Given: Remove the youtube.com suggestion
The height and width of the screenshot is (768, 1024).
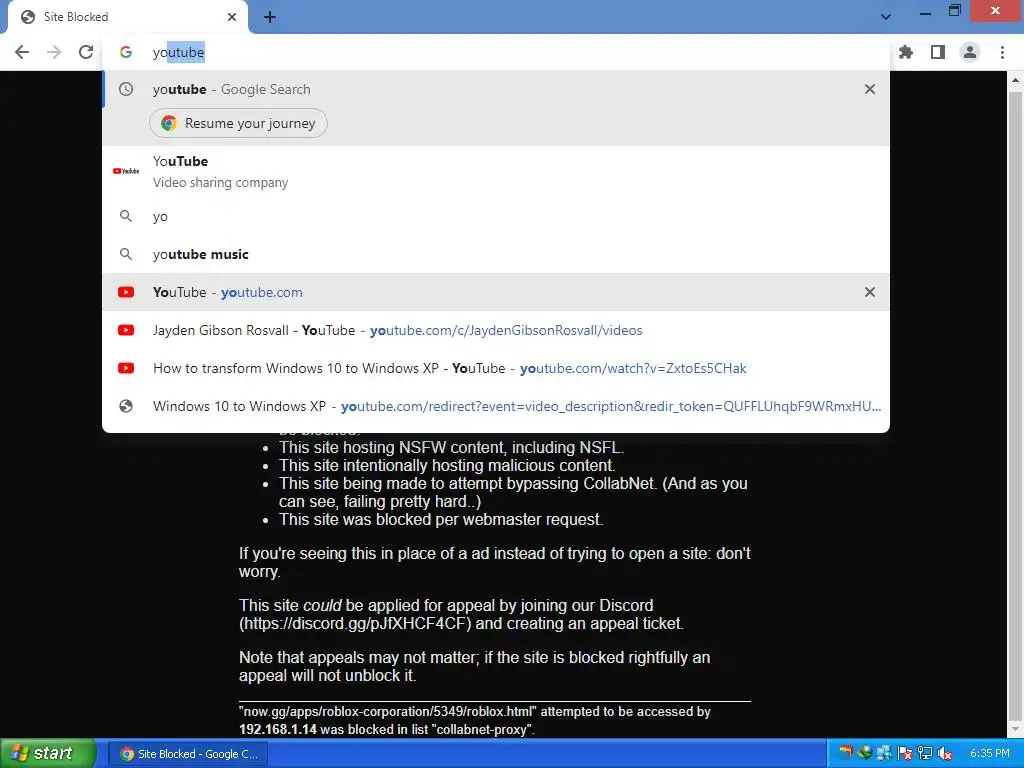Looking at the screenshot, I should pyautogui.click(x=870, y=292).
